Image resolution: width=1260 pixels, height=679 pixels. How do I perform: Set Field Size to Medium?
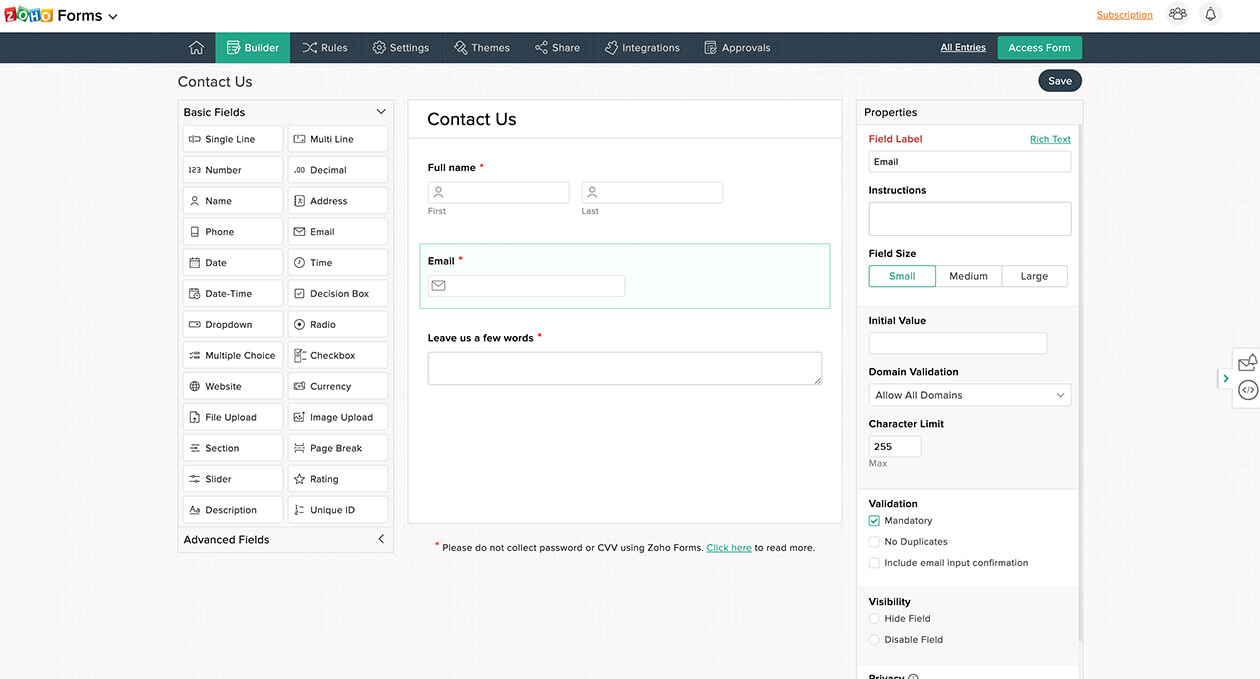(x=968, y=276)
